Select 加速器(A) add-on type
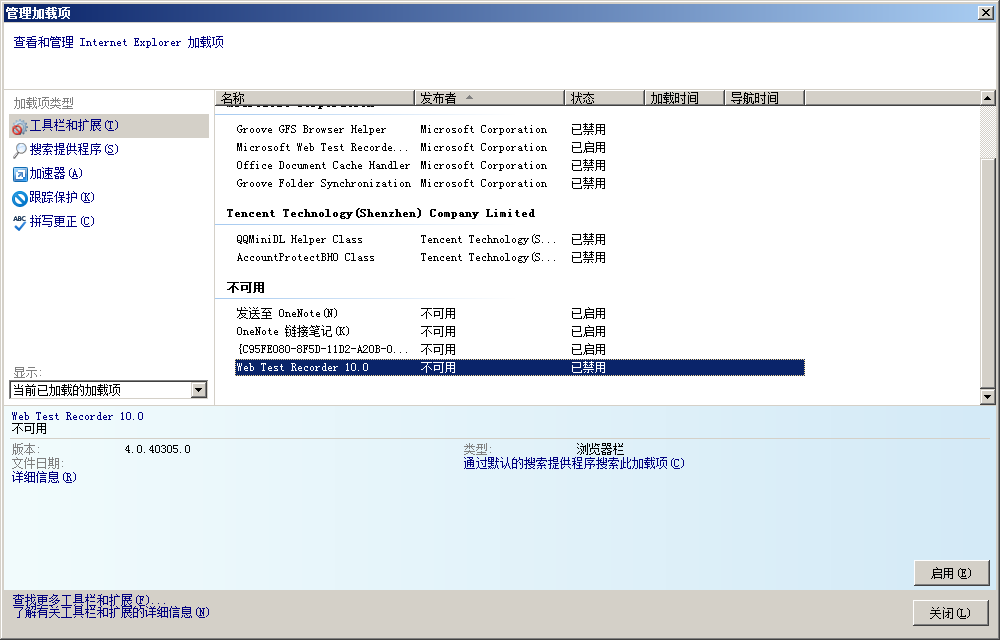Image resolution: width=1000 pixels, height=640 pixels. (x=56, y=173)
